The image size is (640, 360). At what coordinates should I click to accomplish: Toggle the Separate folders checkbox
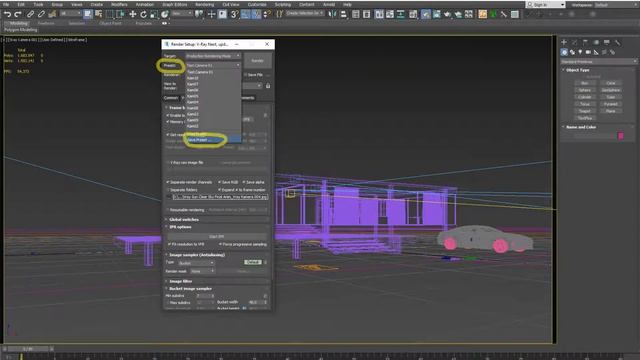tap(168, 190)
